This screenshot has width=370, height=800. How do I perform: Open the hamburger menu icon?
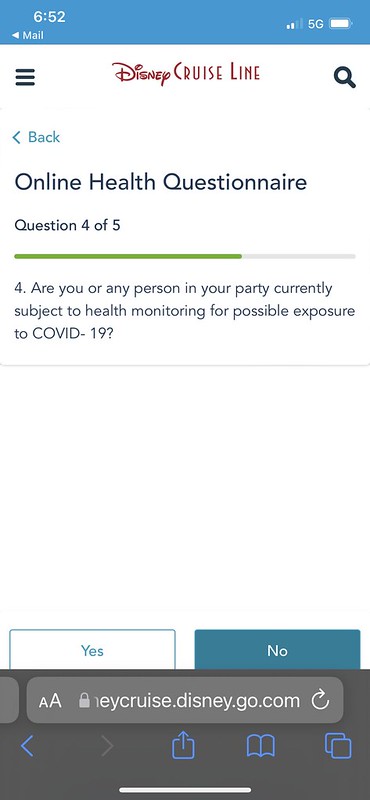[x=25, y=77]
